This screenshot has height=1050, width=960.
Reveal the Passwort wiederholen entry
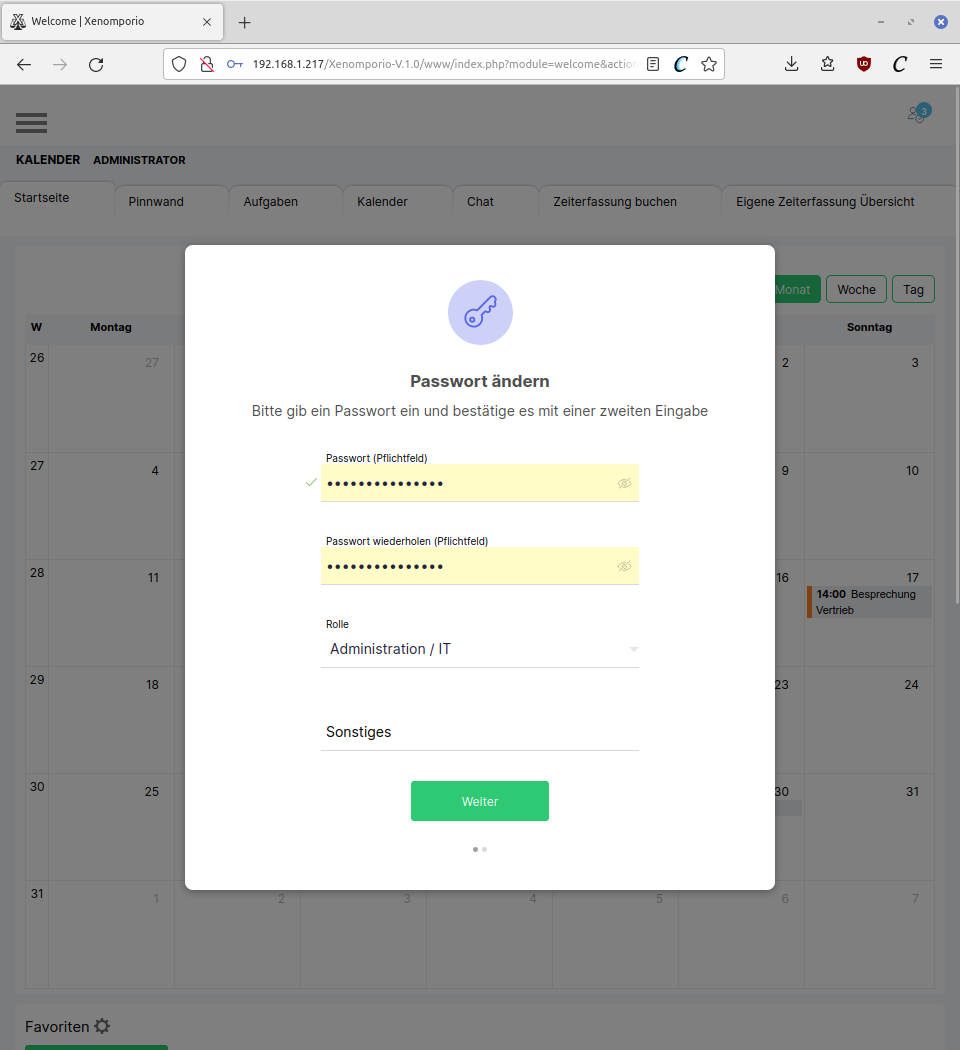pyautogui.click(x=624, y=566)
